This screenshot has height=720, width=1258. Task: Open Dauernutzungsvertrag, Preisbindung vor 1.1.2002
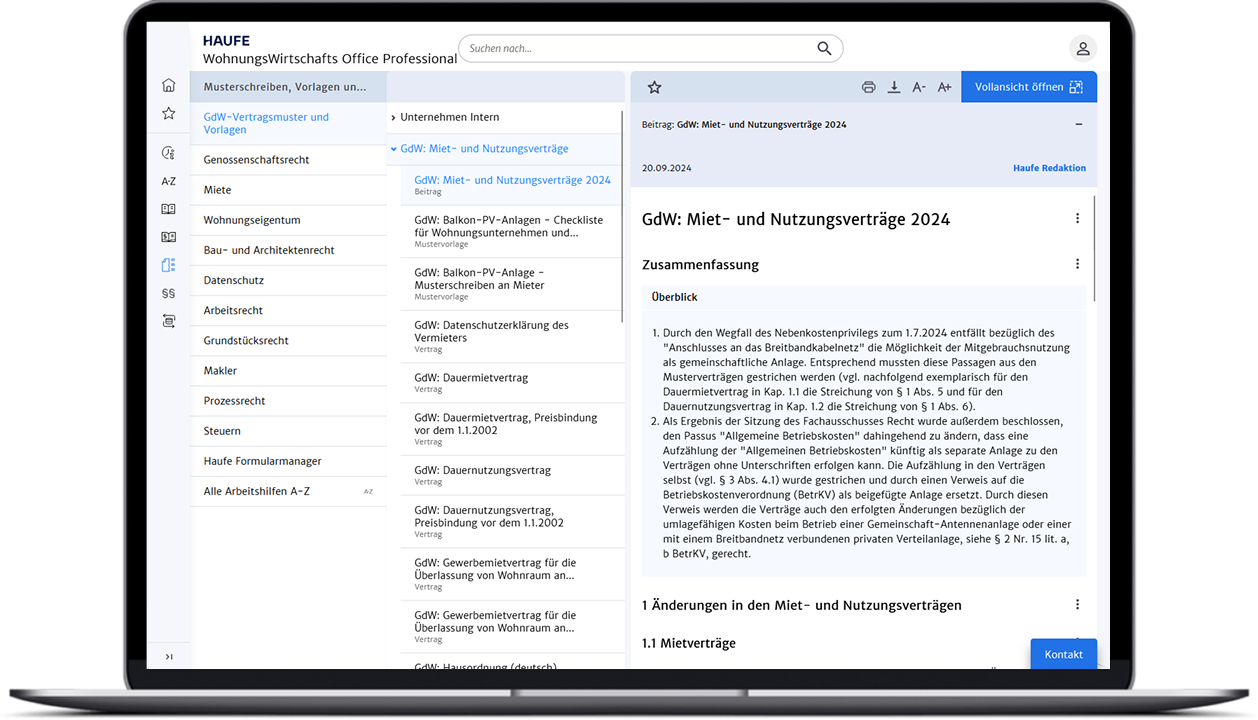(512, 521)
